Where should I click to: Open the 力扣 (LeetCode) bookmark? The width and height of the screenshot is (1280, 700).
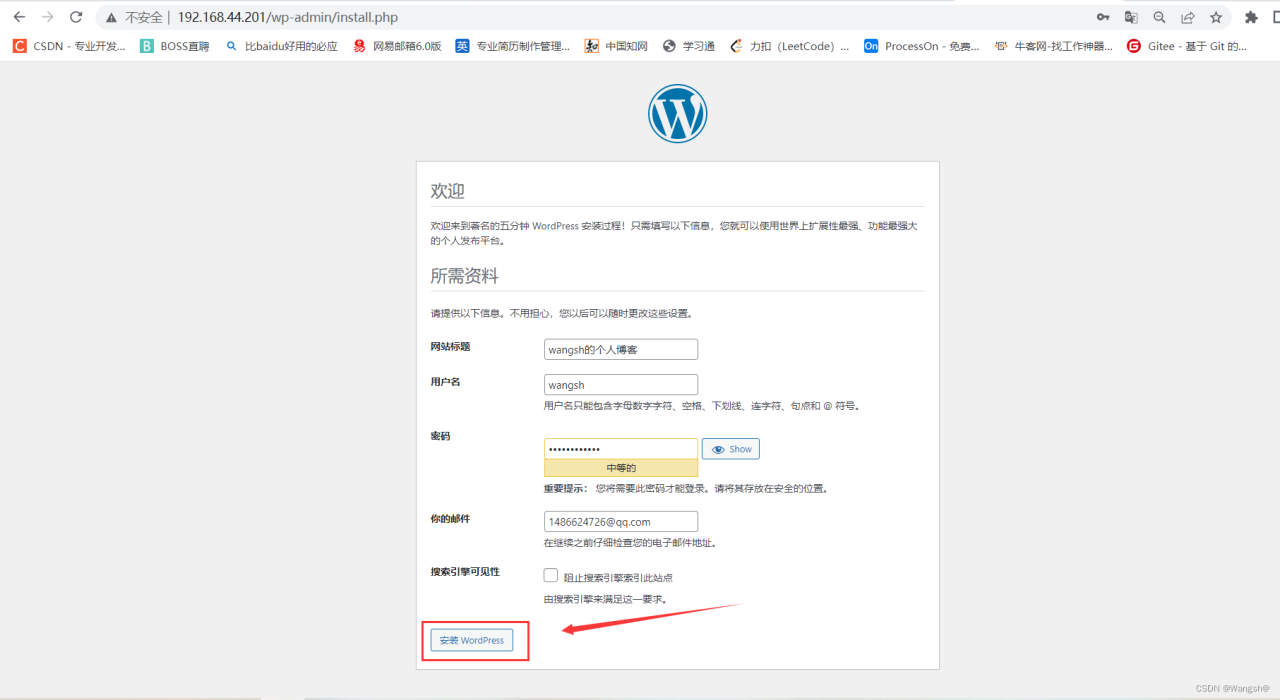[x=790, y=45]
